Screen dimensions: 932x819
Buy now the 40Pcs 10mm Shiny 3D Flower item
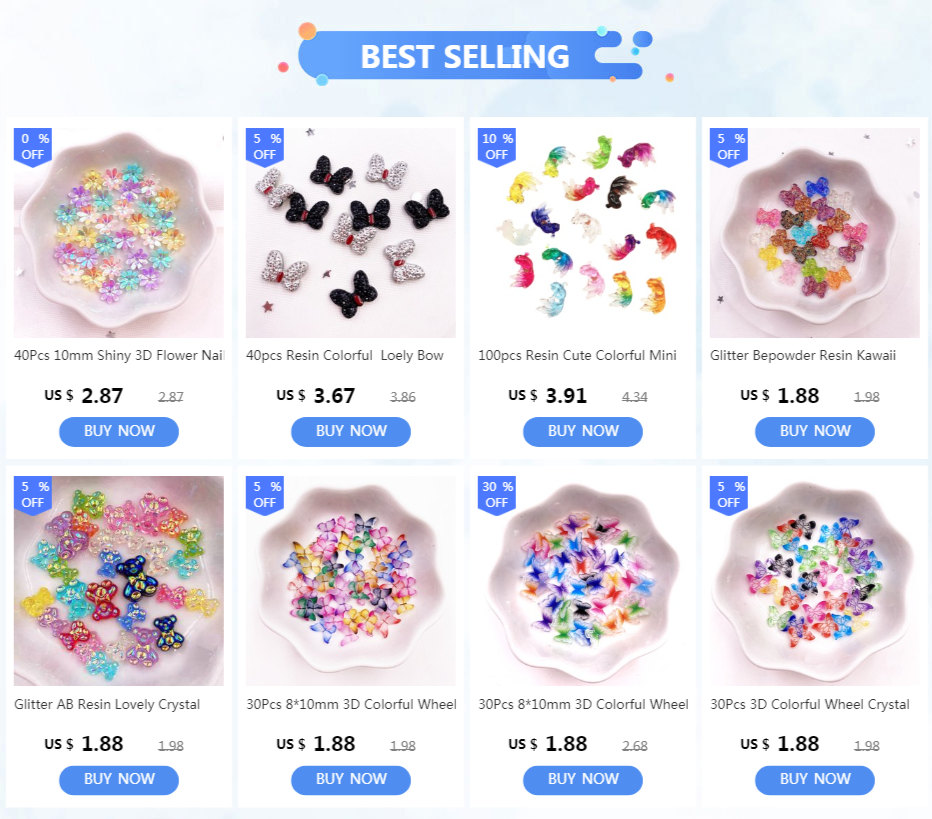click(119, 431)
